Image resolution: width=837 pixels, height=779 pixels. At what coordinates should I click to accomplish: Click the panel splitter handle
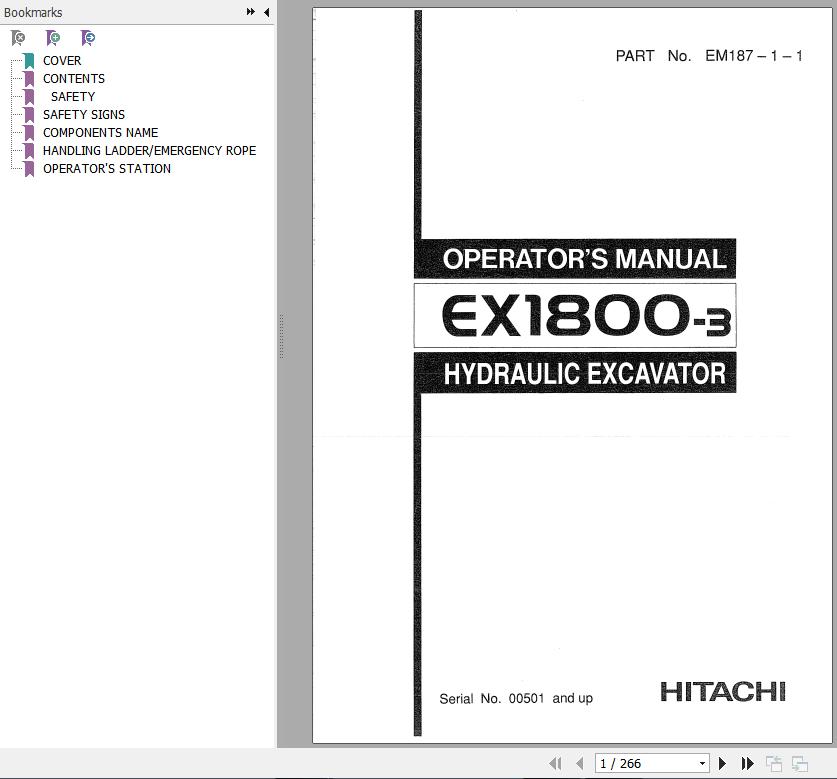(281, 336)
